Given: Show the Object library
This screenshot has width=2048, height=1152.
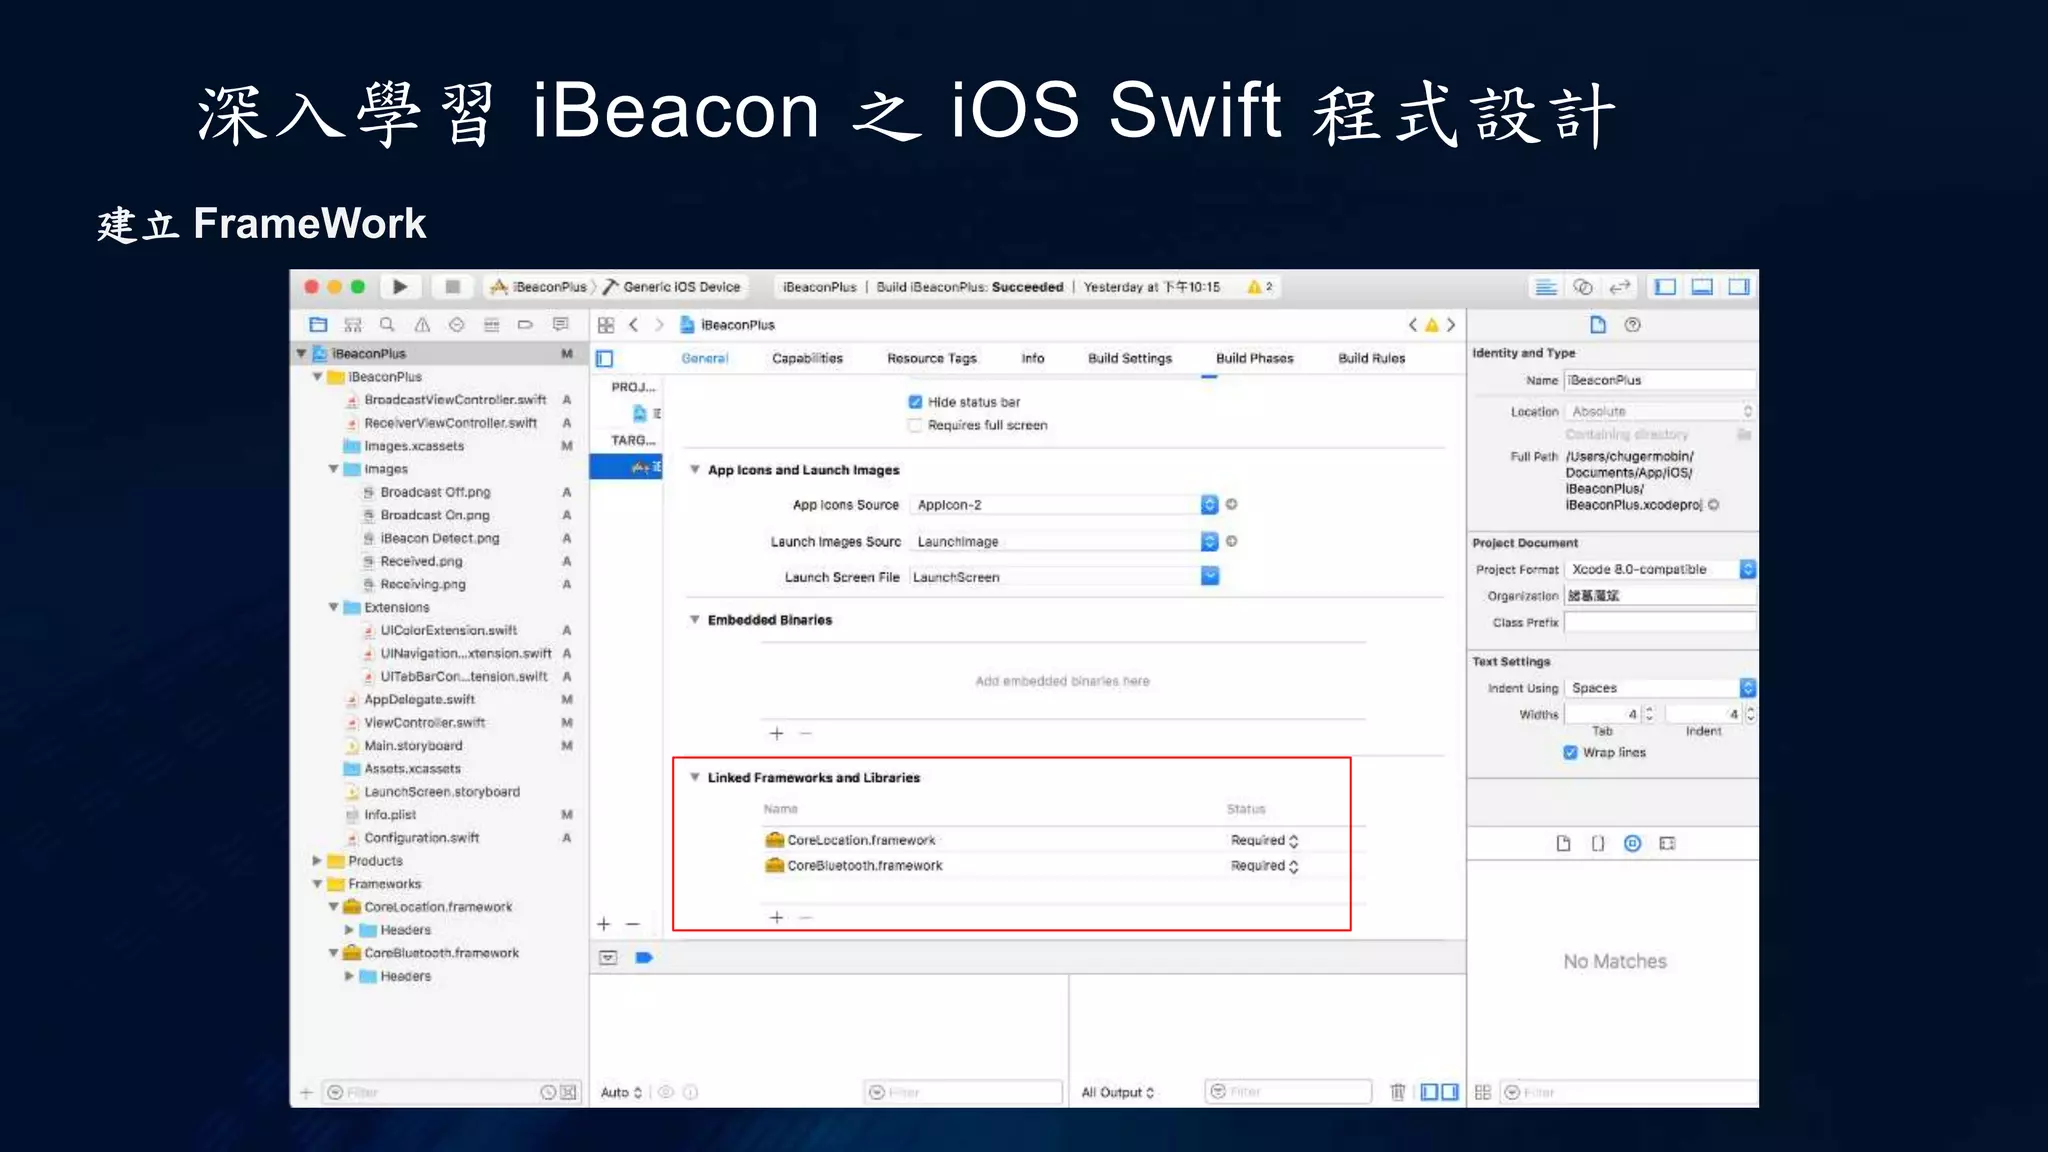Looking at the screenshot, I should pos(1633,843).
